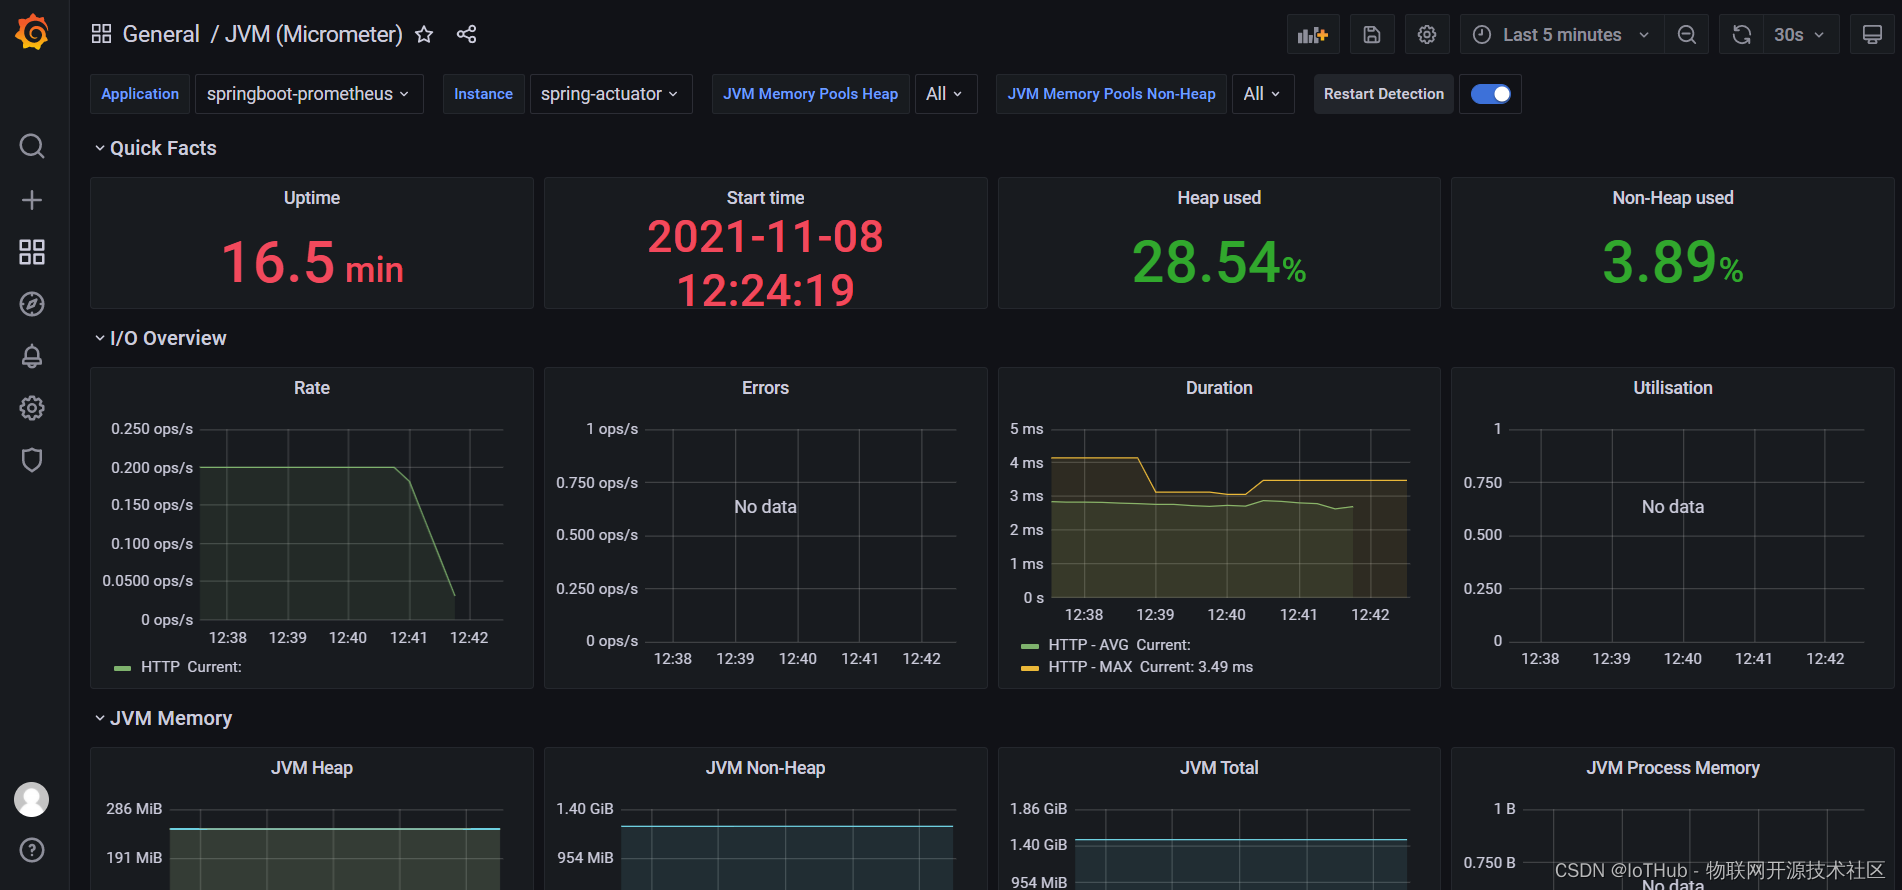Collapse the Quick Facts row

155,148
